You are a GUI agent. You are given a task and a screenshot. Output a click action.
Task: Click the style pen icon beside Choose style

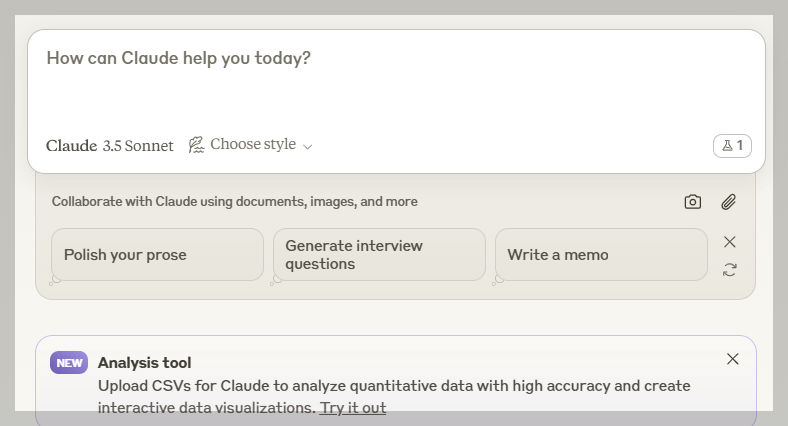(197, 145)
